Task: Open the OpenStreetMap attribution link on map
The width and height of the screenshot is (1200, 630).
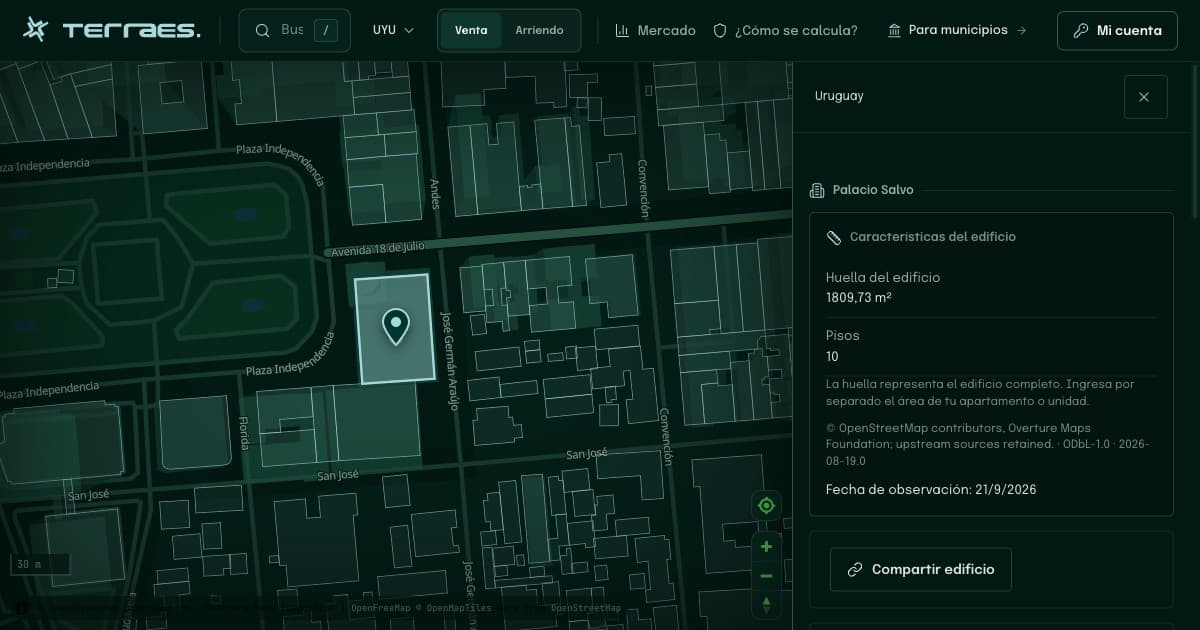Action: (585, 608)
